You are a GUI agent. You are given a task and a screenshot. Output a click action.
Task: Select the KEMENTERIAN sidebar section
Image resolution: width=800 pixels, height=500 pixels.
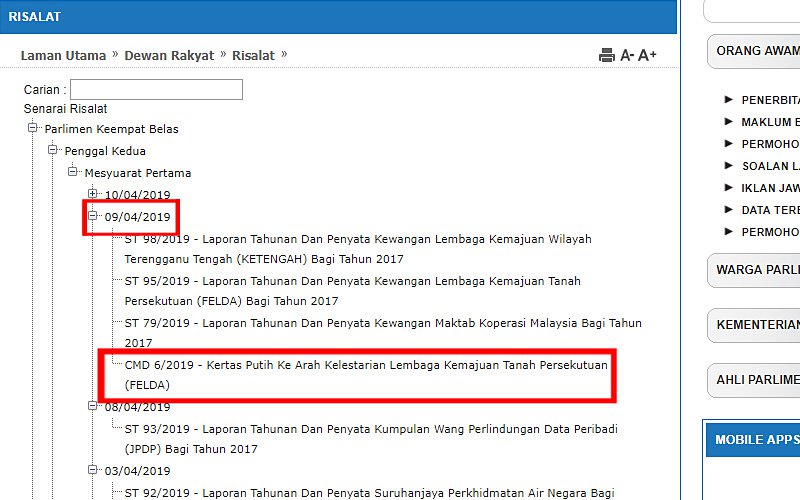(757, 325)
